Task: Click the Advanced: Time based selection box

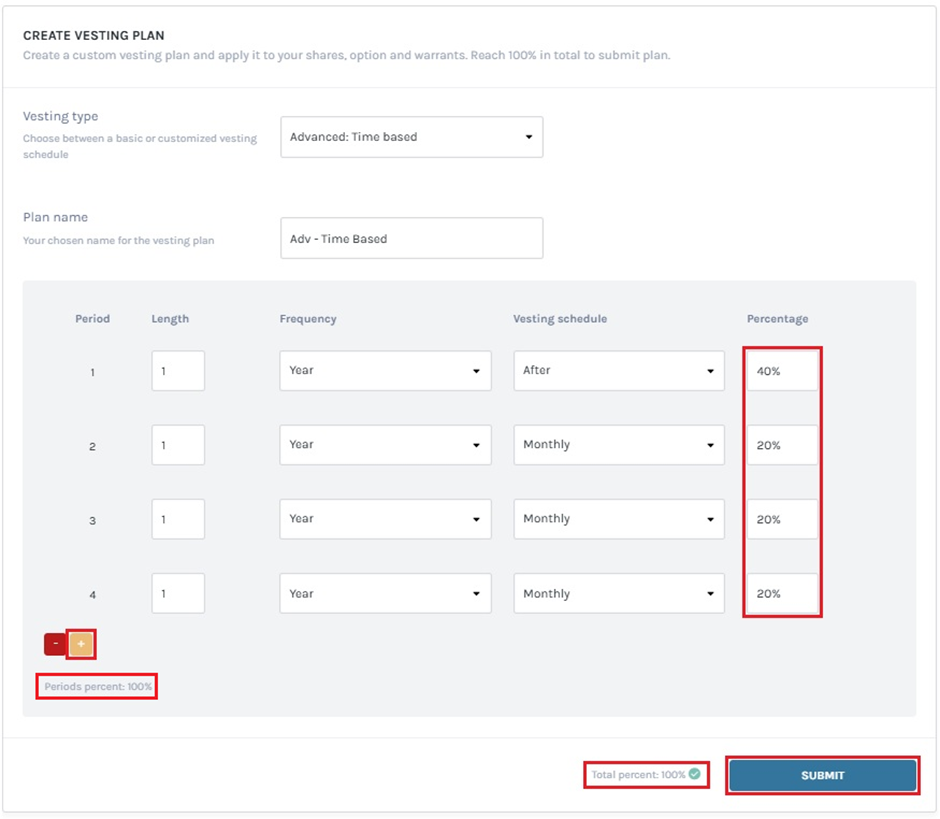Action: 411,137
